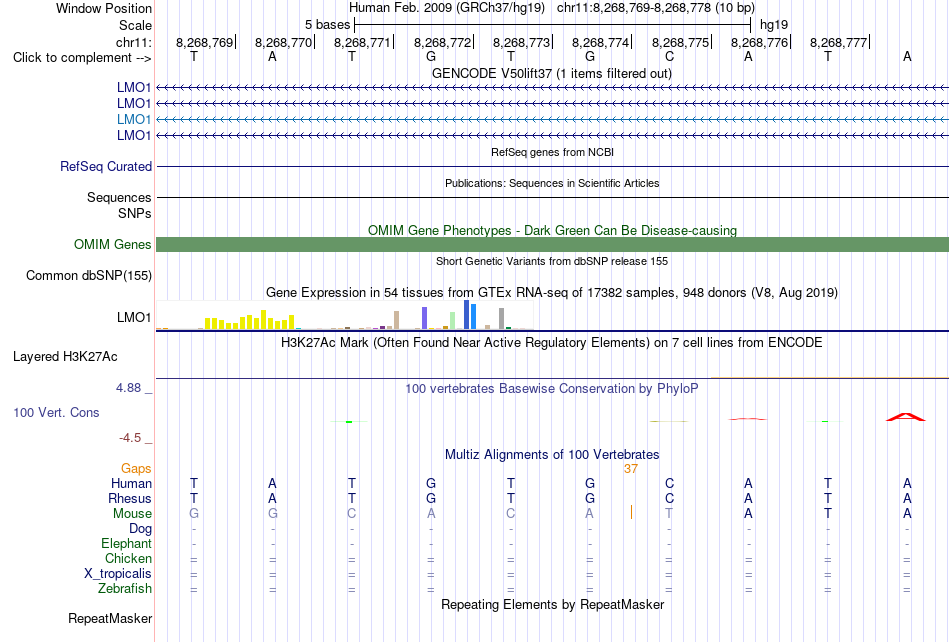Click the C base in the Rhesus row

[669, 498]
